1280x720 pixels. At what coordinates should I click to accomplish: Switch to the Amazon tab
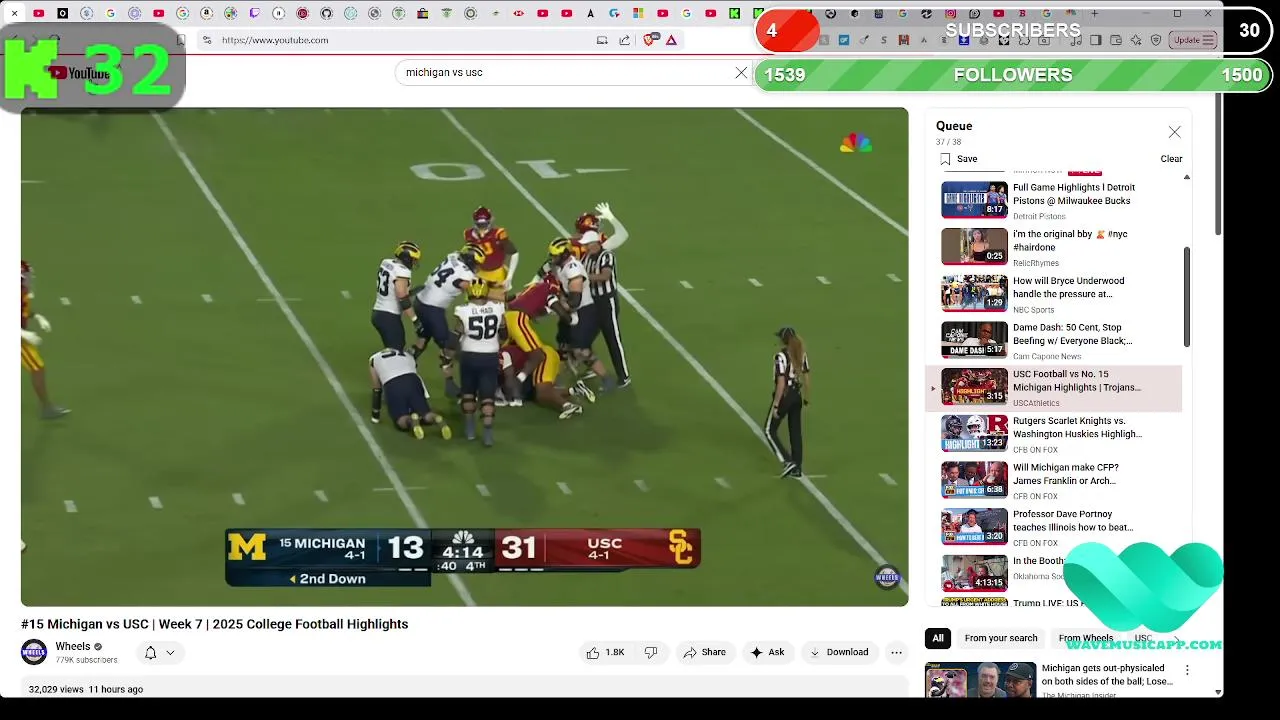206,13
